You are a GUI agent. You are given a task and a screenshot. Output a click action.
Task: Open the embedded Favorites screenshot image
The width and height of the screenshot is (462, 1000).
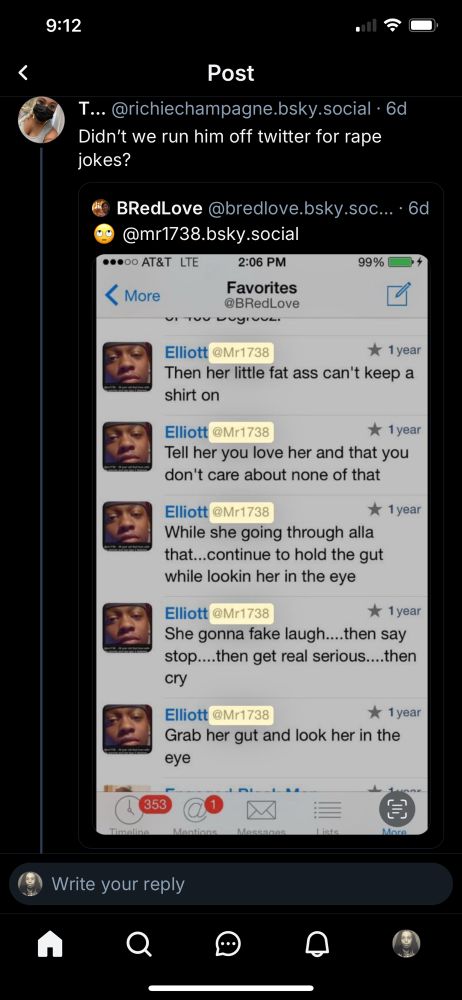(262, 545)
